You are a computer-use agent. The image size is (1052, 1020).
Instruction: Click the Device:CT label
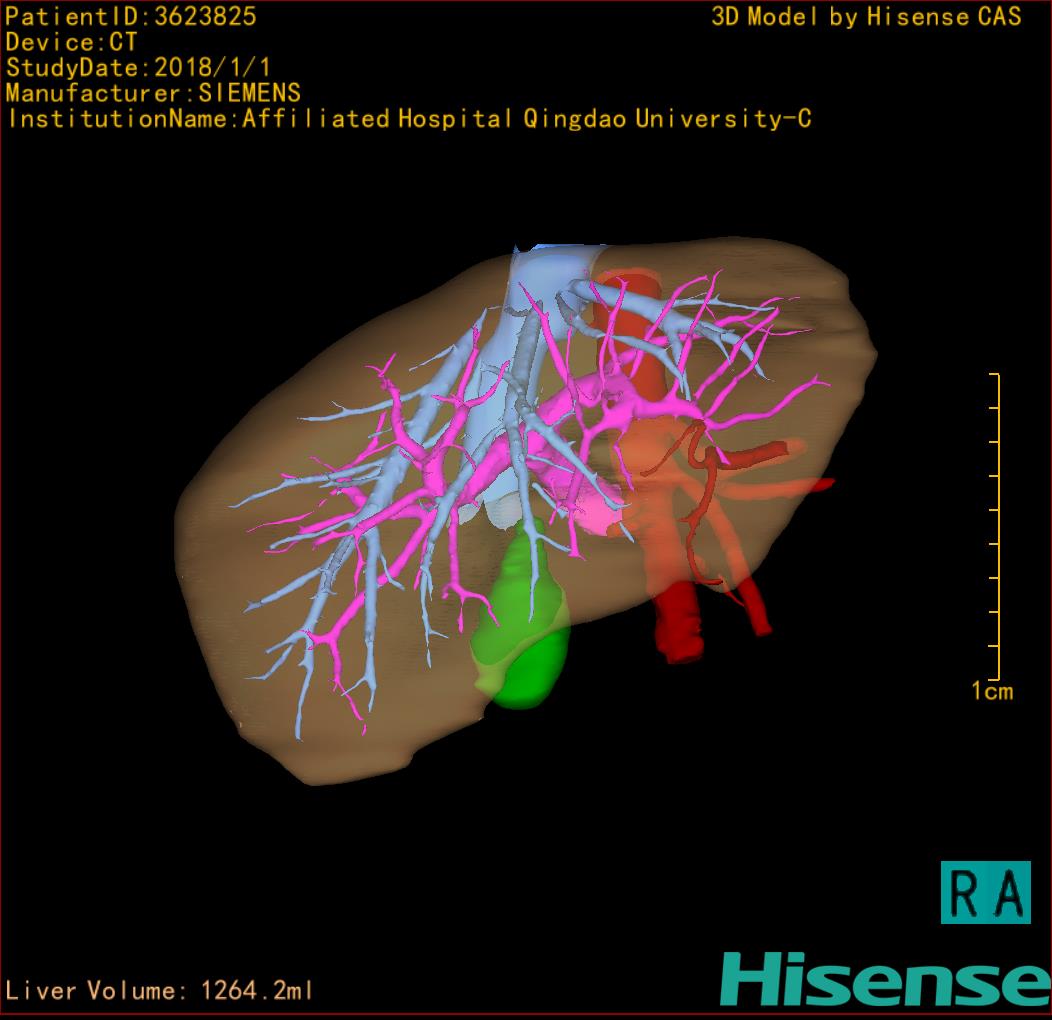pos(71,42)
